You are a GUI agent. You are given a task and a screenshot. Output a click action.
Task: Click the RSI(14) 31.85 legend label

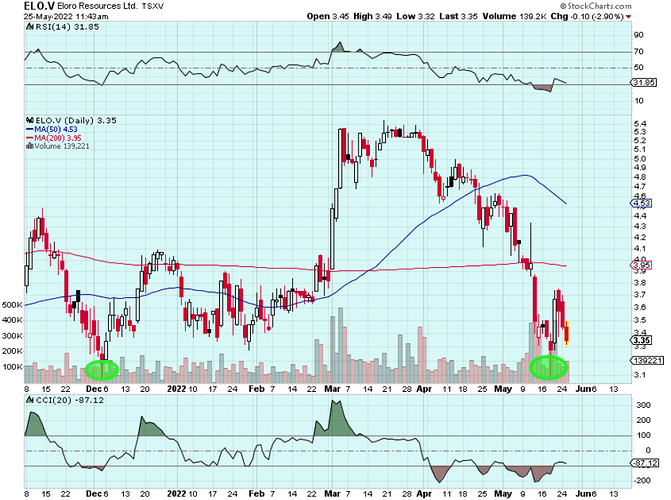coord(67,27)
